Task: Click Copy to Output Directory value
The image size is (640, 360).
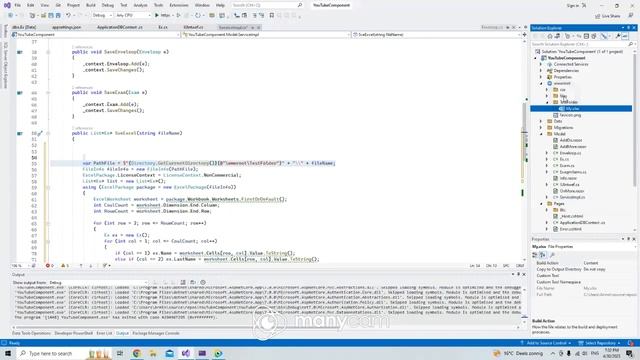Action: click(x=595, y=269)
